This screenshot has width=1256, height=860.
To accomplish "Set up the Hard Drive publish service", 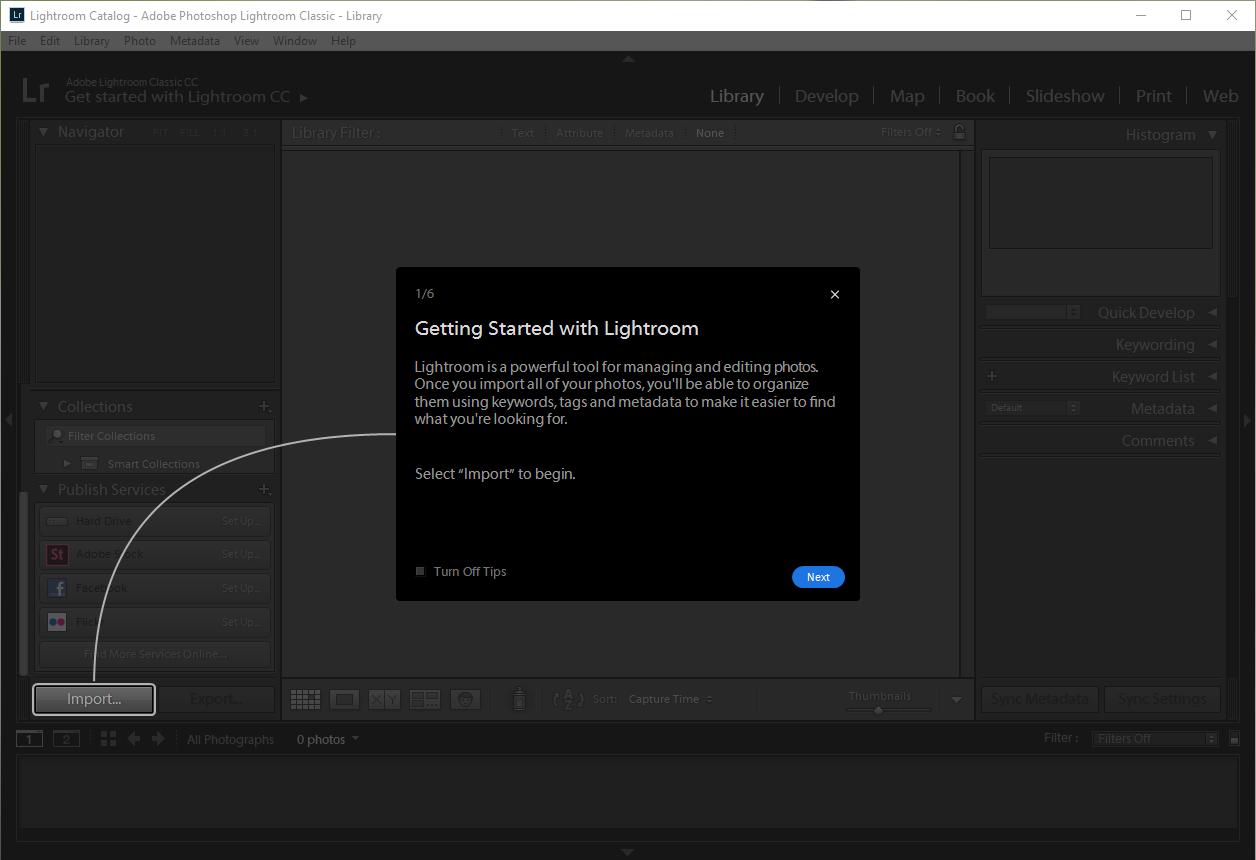I will coord(241,521).
